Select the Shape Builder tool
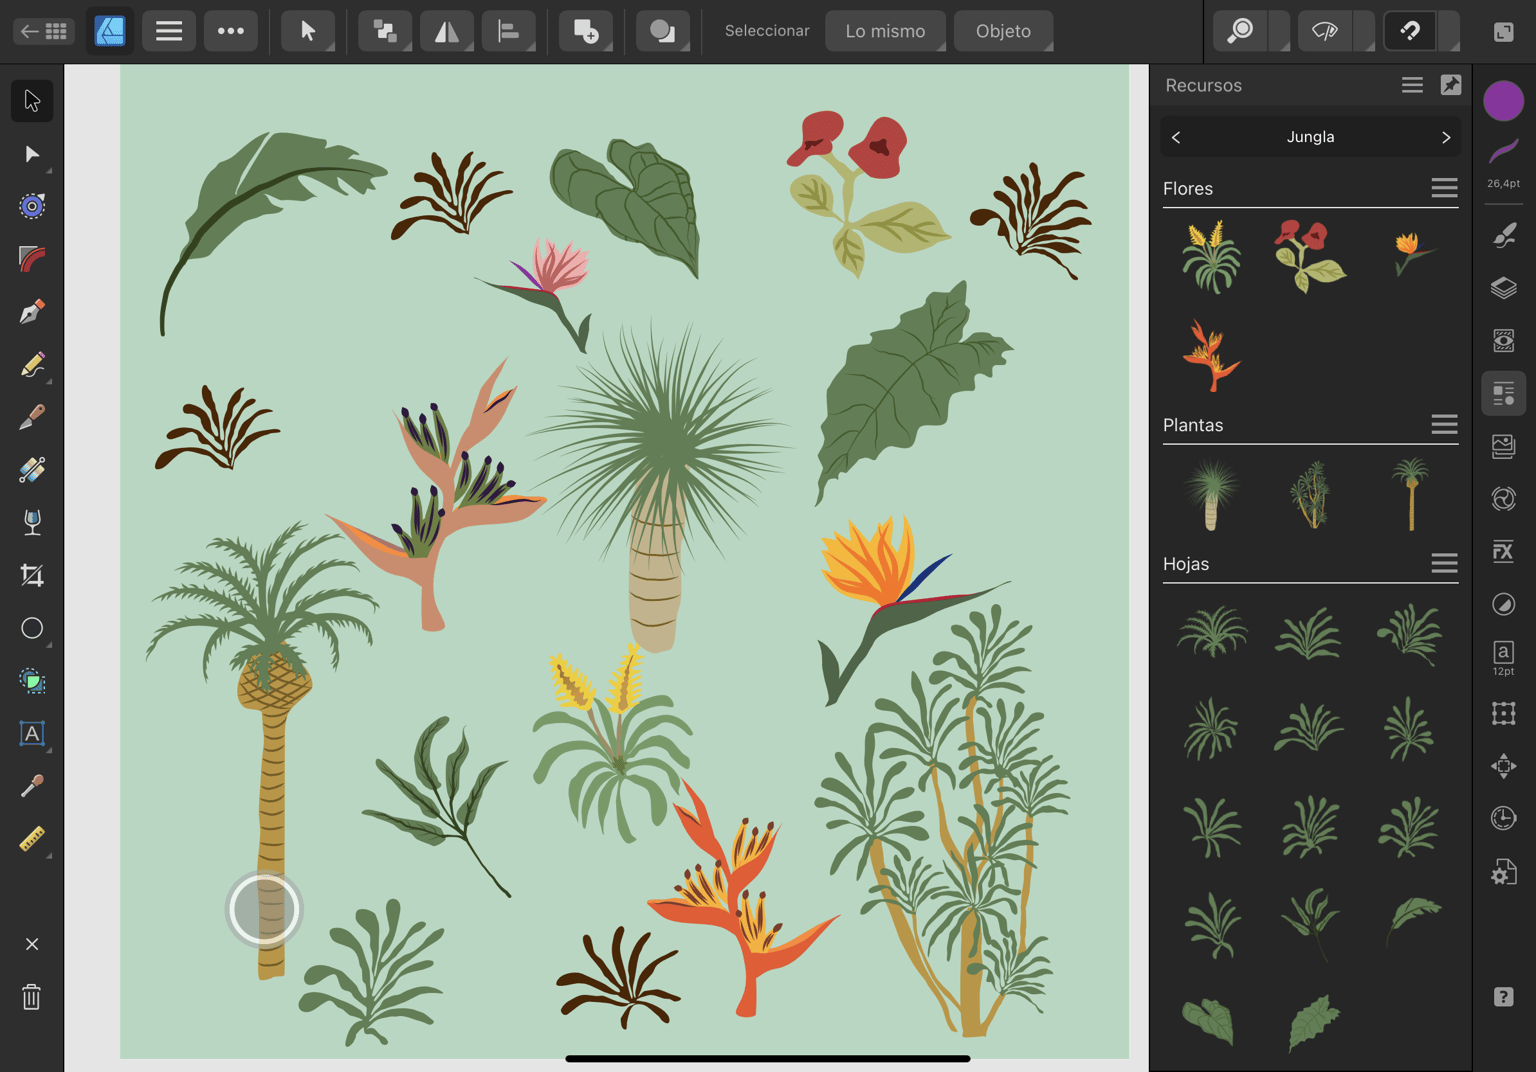The height and width of the screenshot is (1072, 1536). (x=32, y=681)
